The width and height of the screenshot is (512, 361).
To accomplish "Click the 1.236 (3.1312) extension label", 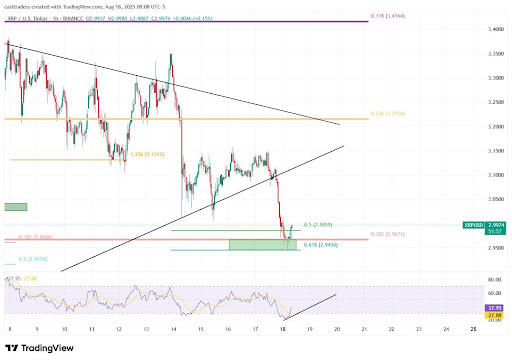I will pos(147,154).
